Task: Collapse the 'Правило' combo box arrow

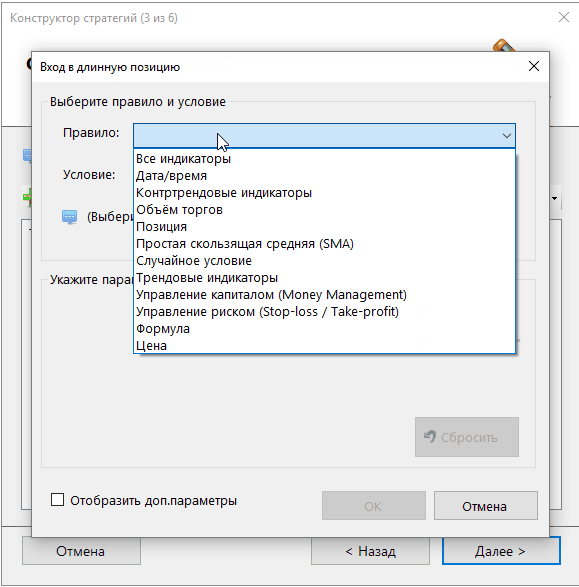Action: coord(506,136)
